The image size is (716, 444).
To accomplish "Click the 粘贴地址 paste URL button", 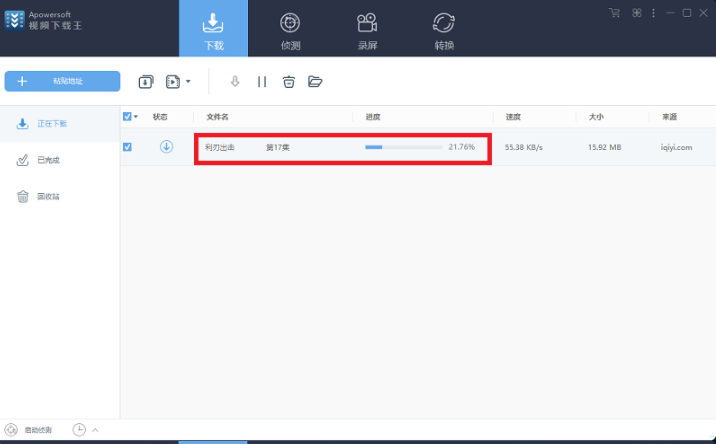I will (63, 81).
